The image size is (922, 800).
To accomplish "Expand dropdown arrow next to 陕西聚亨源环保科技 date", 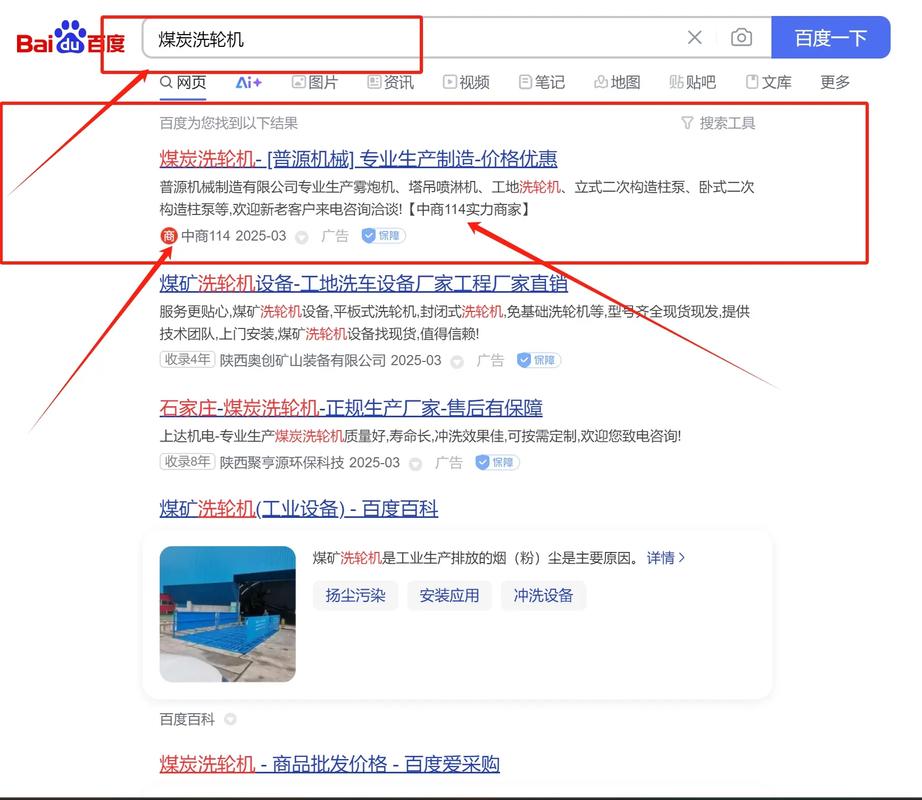I will pos(416,464).
